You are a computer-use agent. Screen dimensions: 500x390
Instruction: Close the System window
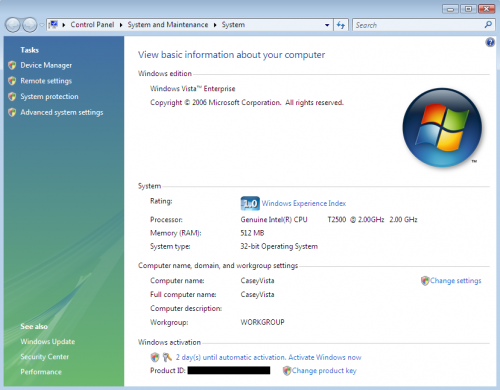pos(486,9)
